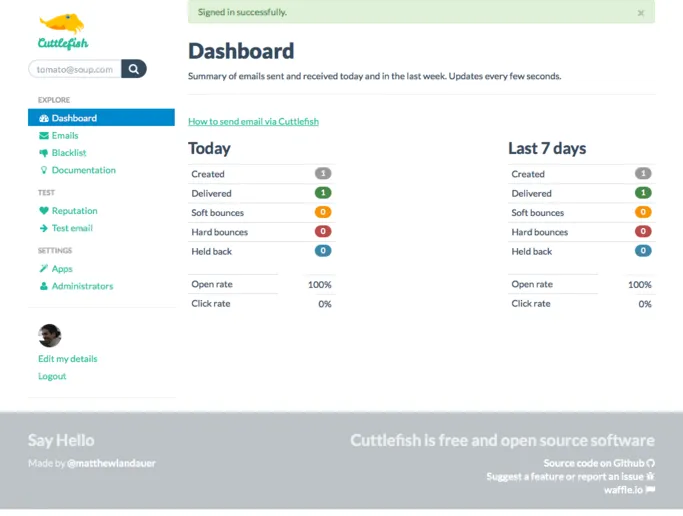Click the thumbs-down Blacklist icon
The image size is (683, 516).
pyautogui.click(x=44, y=153)
